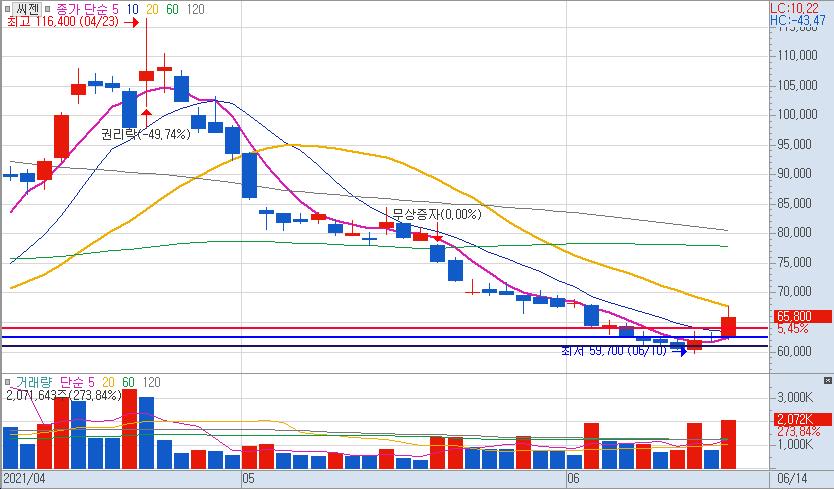Image resolution: width=834 pixels, height=489 pixels.
Task: Click the small square beside 거래량 label
Action: pyautogui.click(x=7, y=382)
